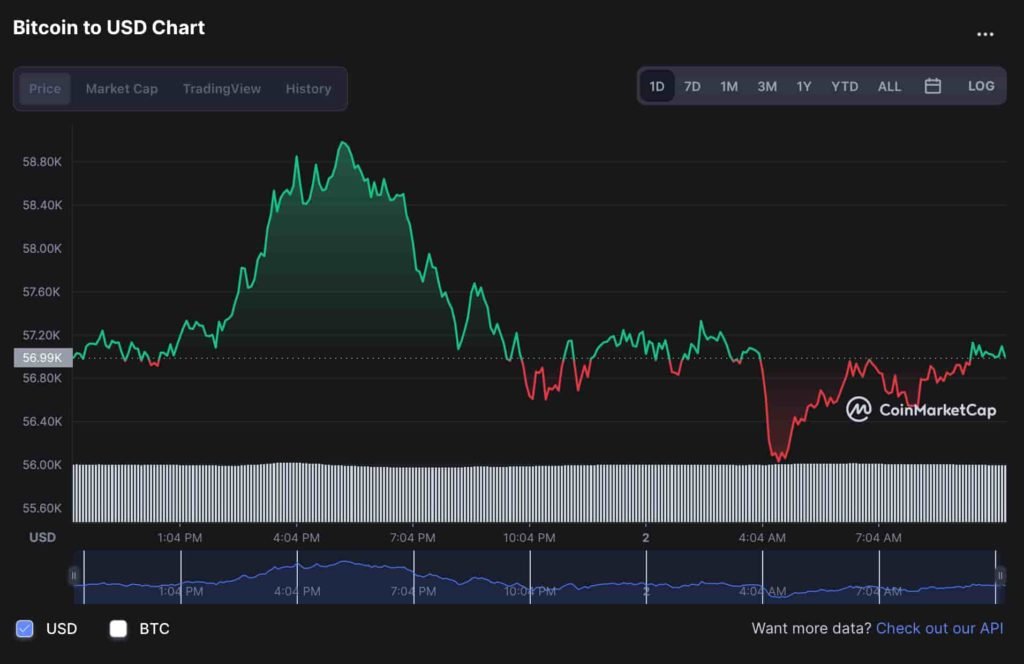
Task: Select the 1Y time range
Action: (803, 86)
